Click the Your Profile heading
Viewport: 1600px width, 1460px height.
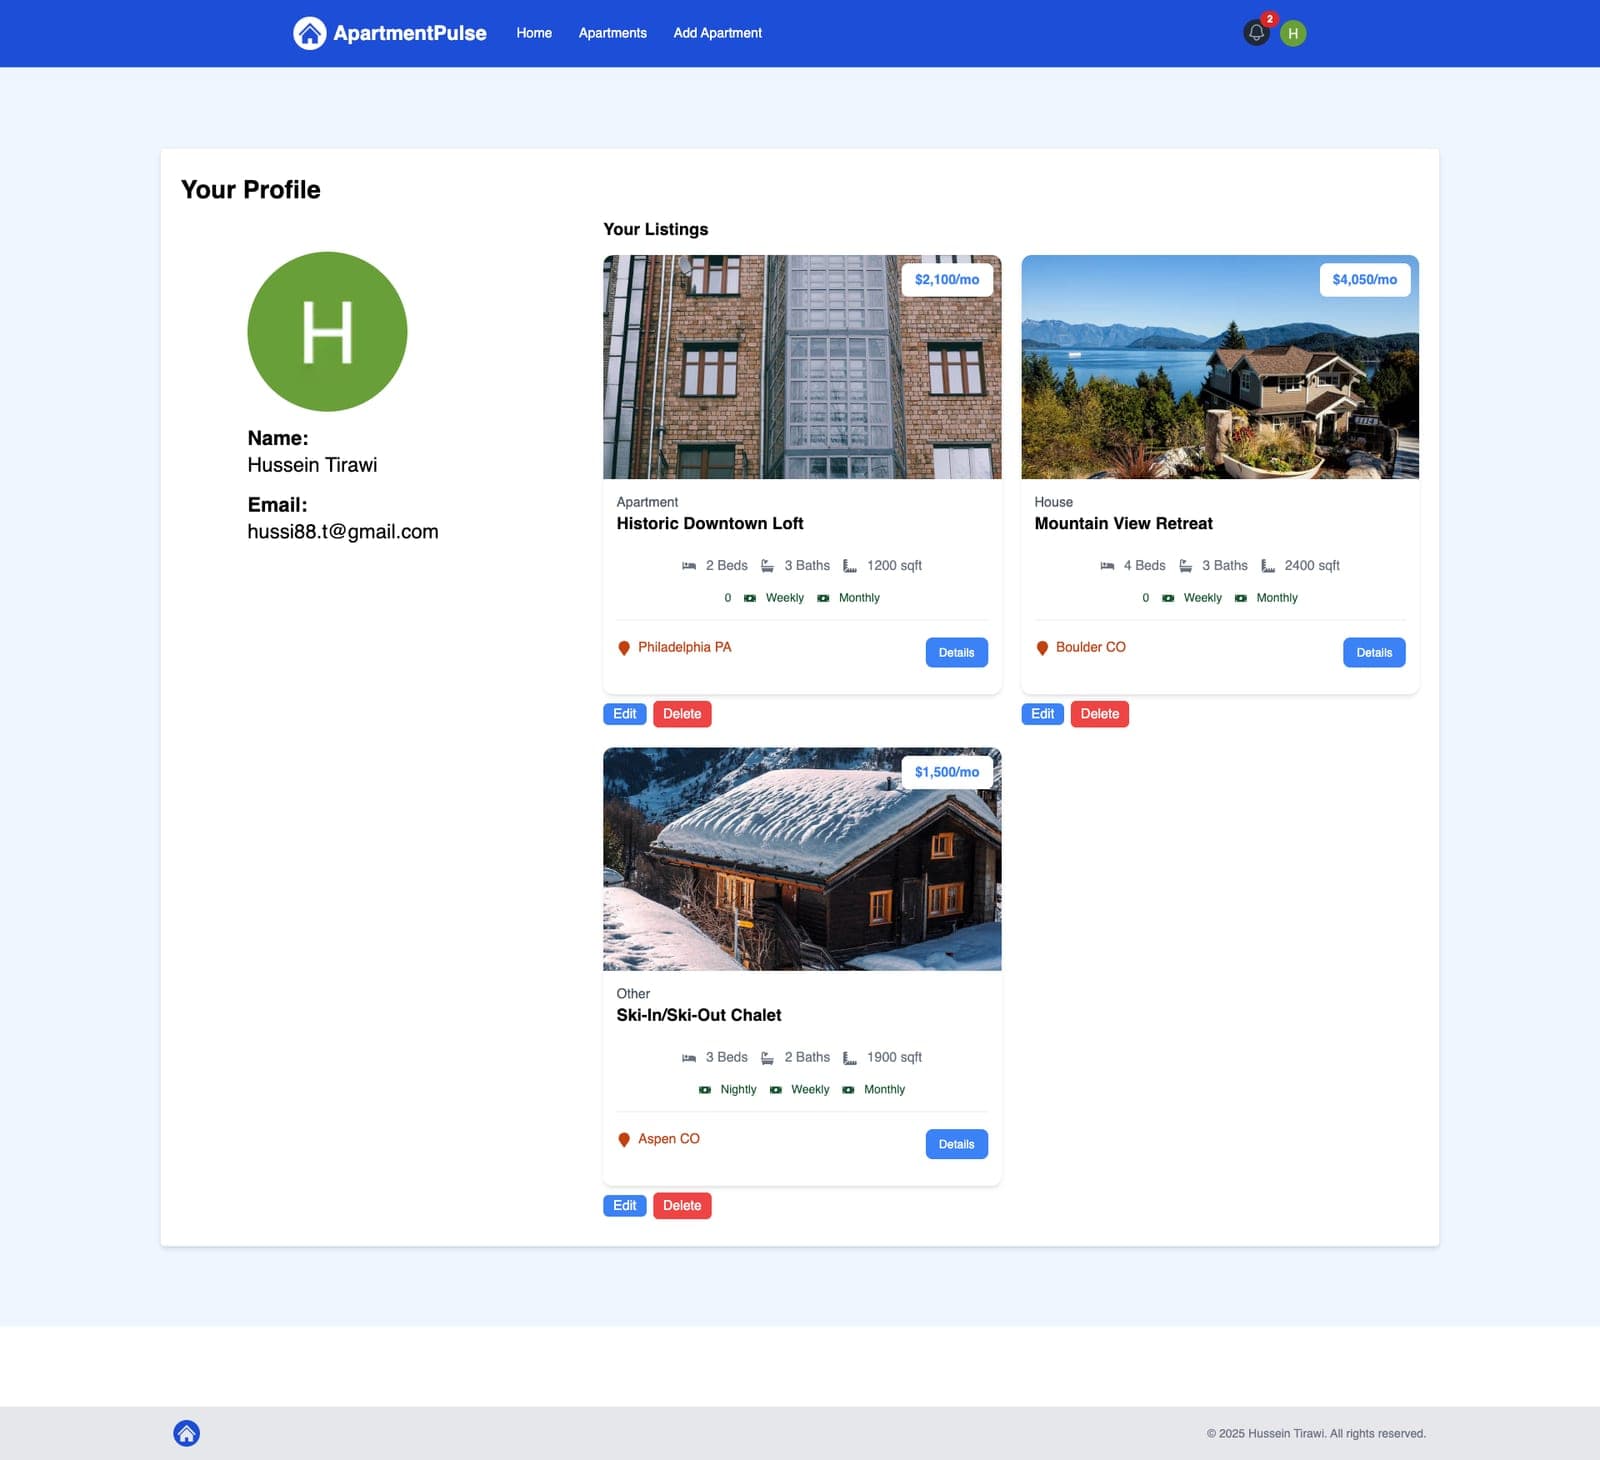coord(251,190)
